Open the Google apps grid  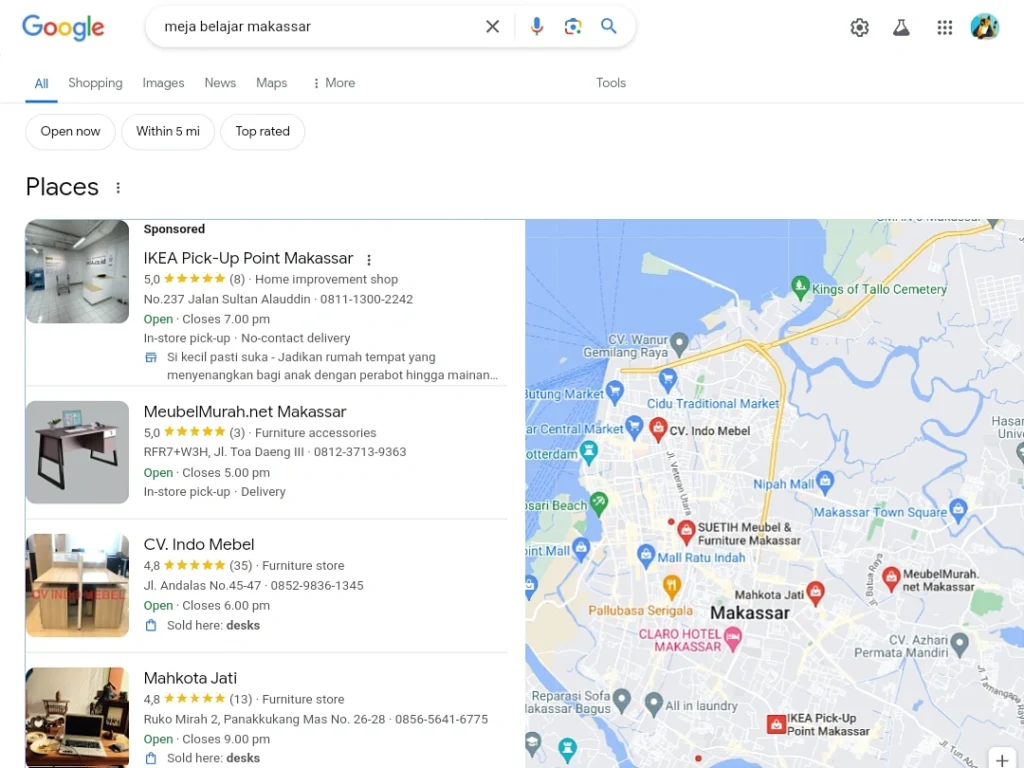click(944, 27)
